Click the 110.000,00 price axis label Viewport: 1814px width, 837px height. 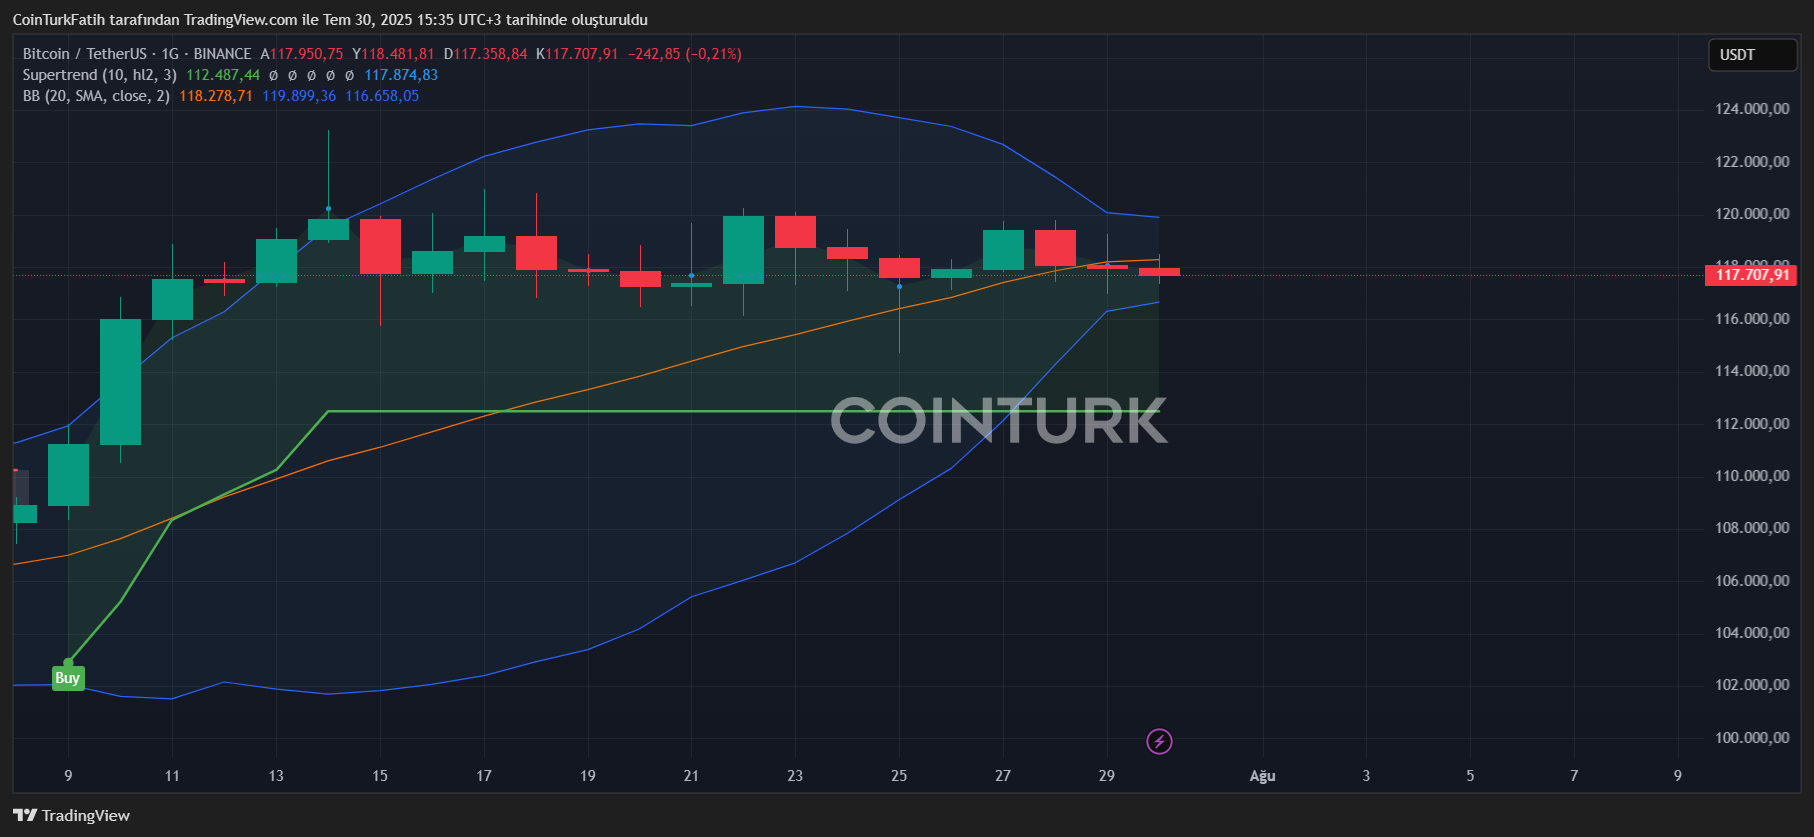point(1752,476)
